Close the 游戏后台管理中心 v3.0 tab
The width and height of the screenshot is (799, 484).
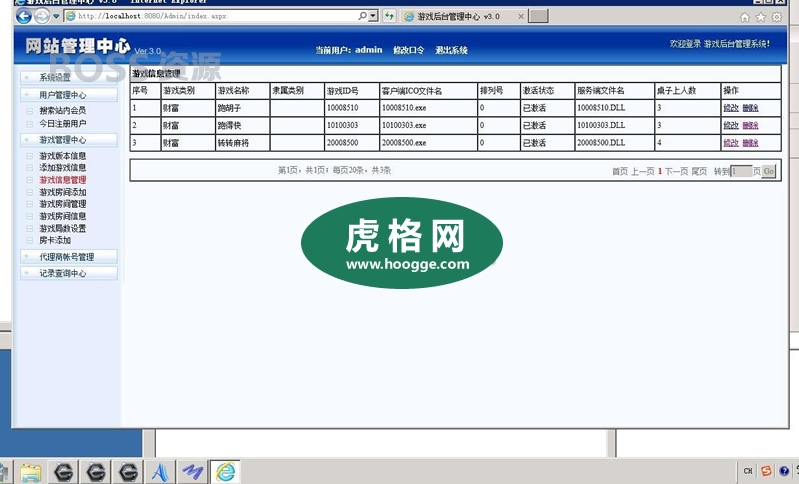tap(521, 16)
